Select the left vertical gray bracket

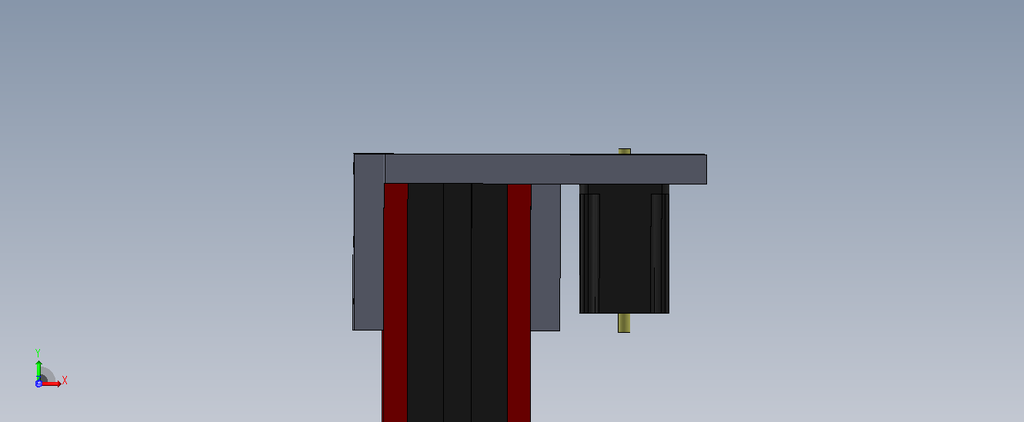(x=368, y=250)
